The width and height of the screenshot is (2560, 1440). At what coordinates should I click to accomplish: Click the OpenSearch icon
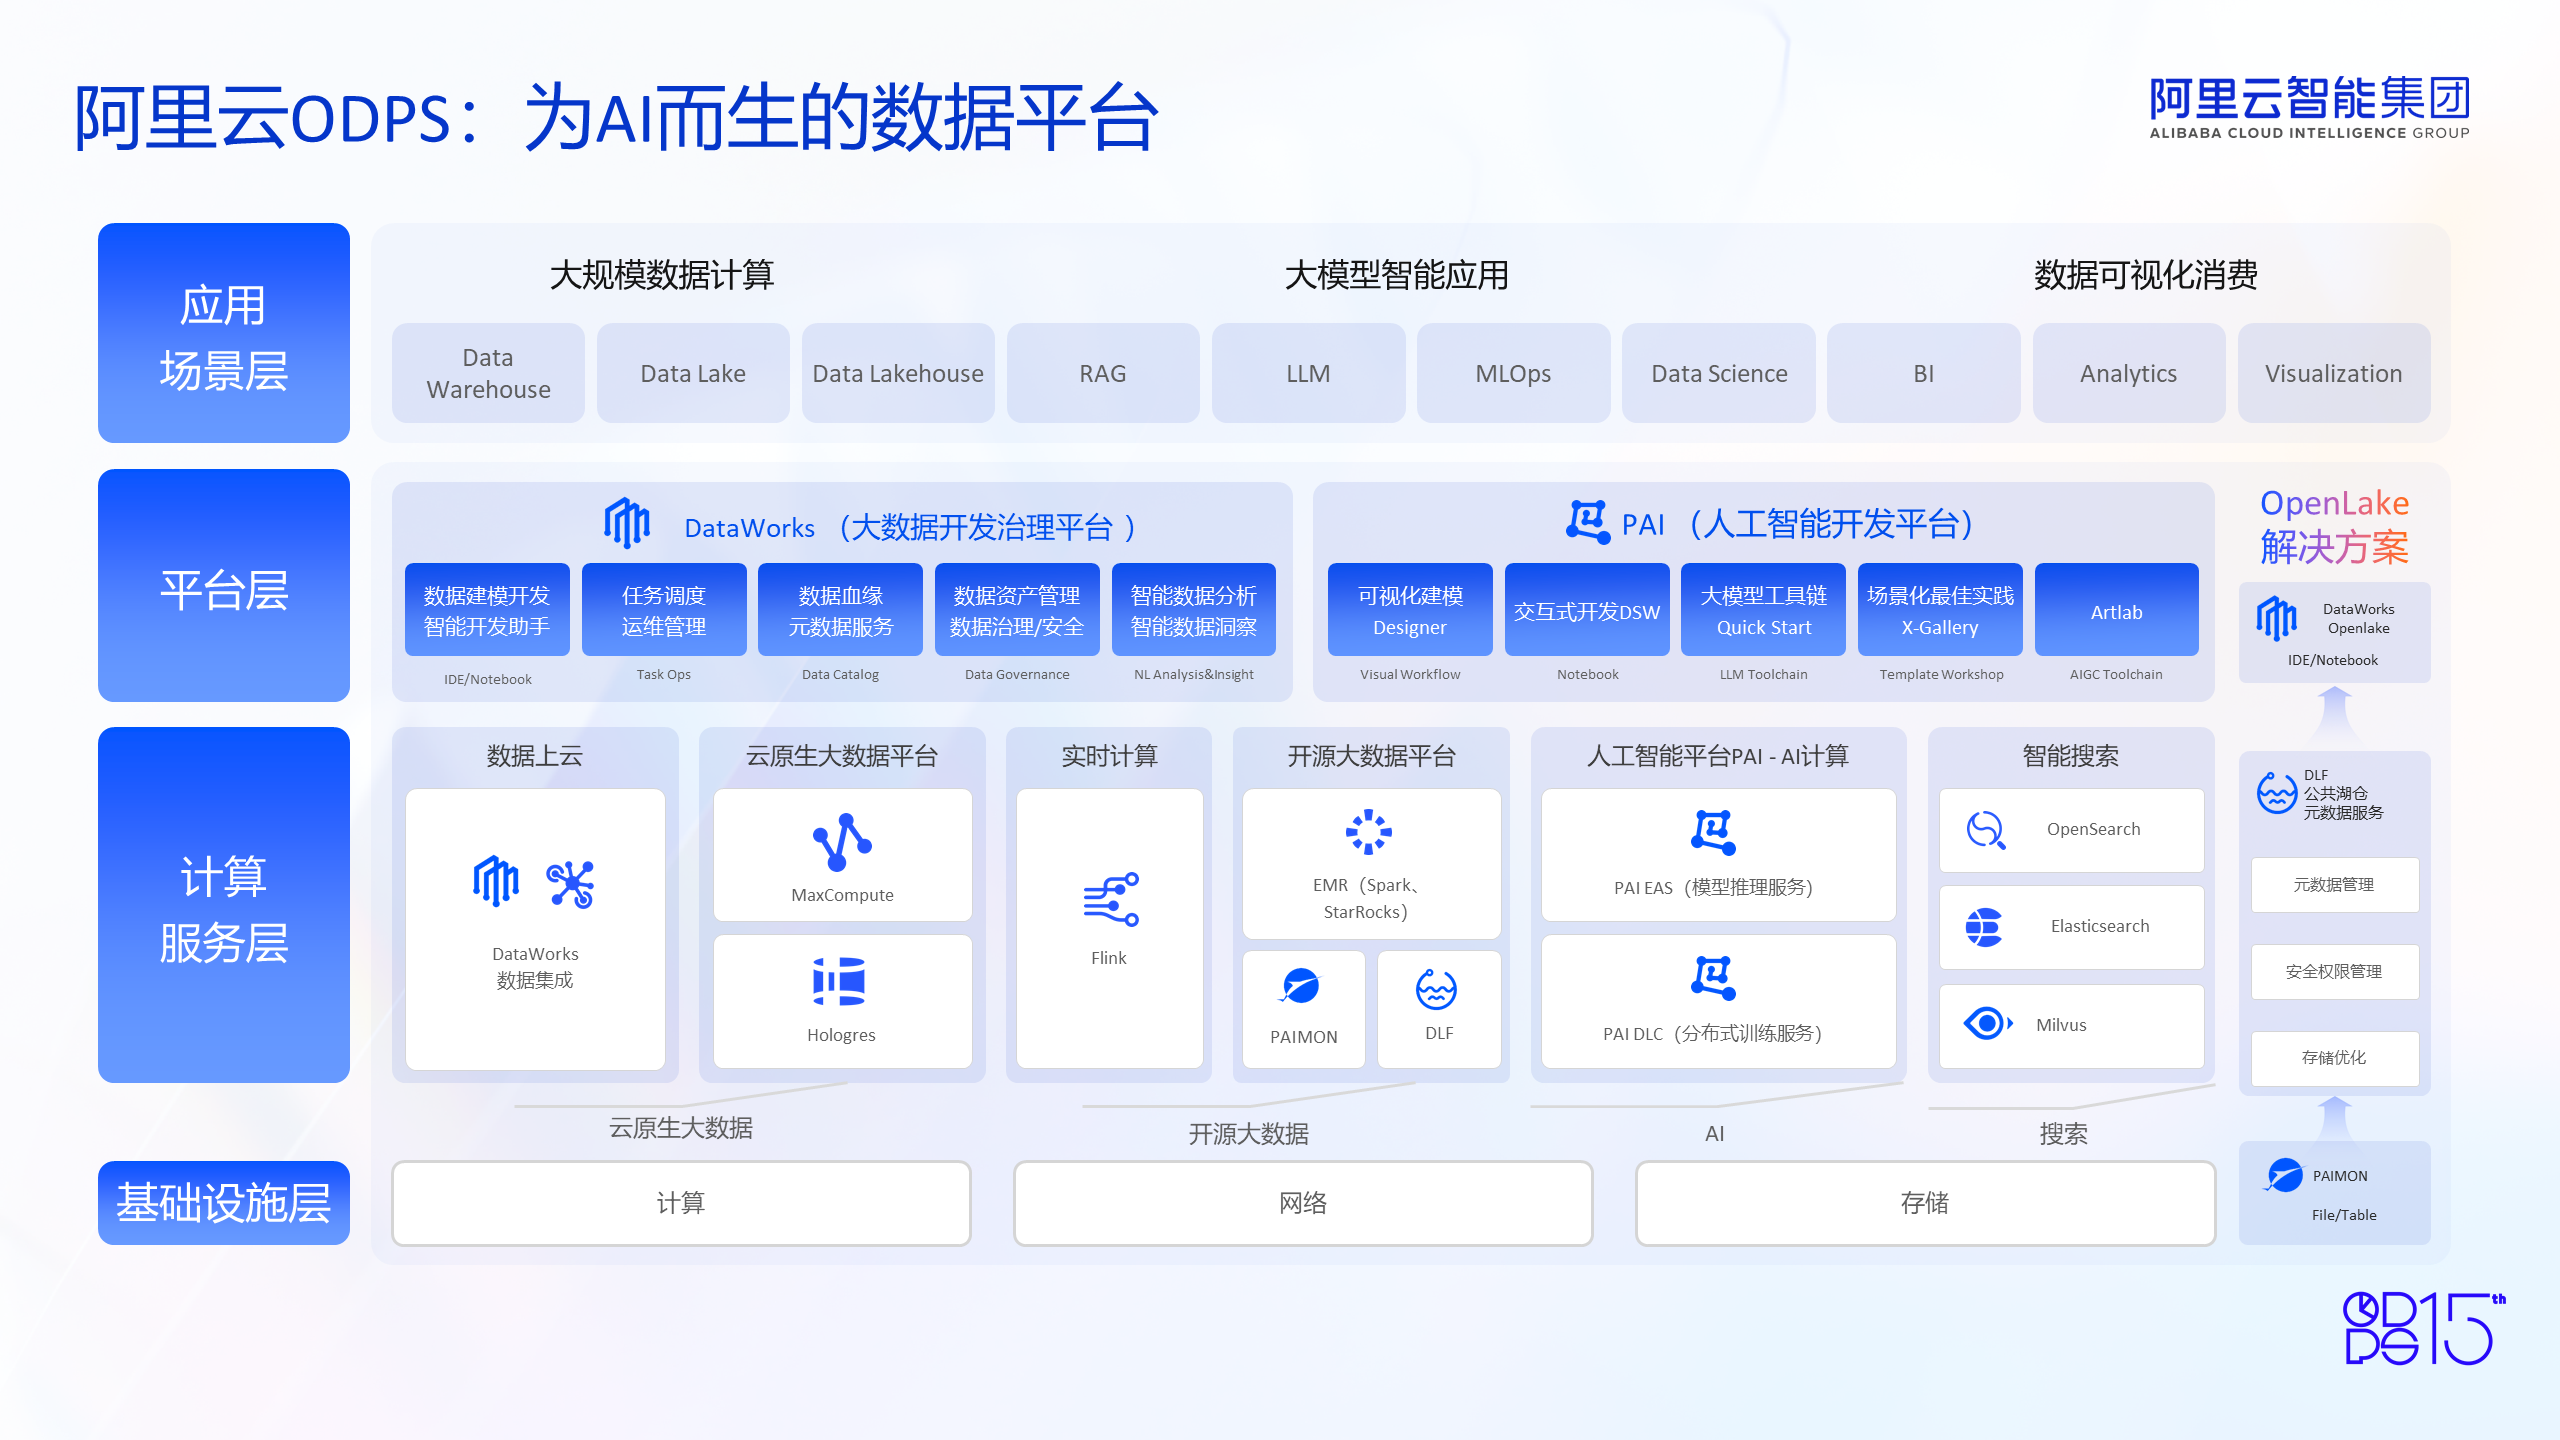coord(1986,830)
